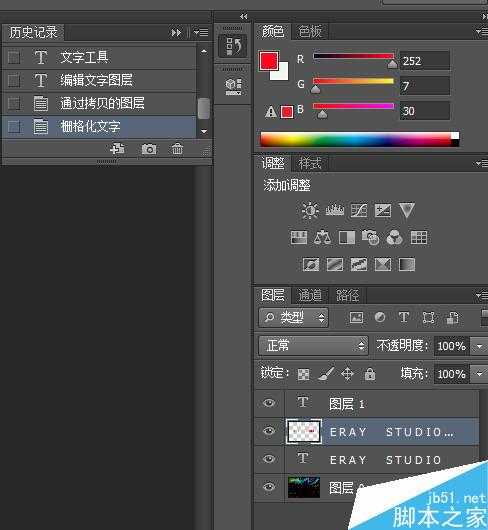Open the 不透明度 opacity dropdown arrow
Viewport: 488px width, 530px height.
pyautogui.click(x=479, y=346)
